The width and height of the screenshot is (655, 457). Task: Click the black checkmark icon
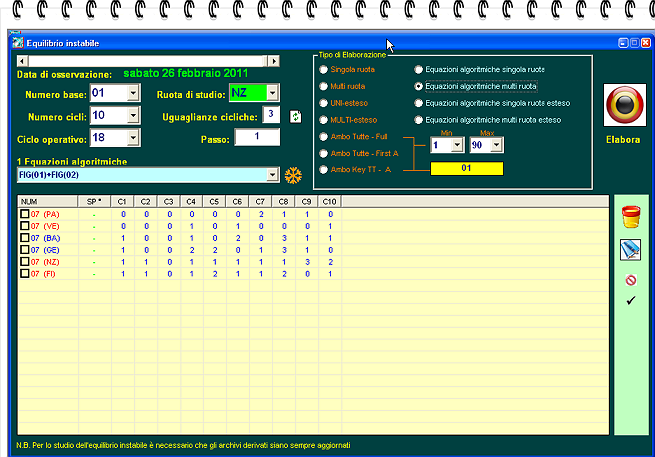pos(630,300)
